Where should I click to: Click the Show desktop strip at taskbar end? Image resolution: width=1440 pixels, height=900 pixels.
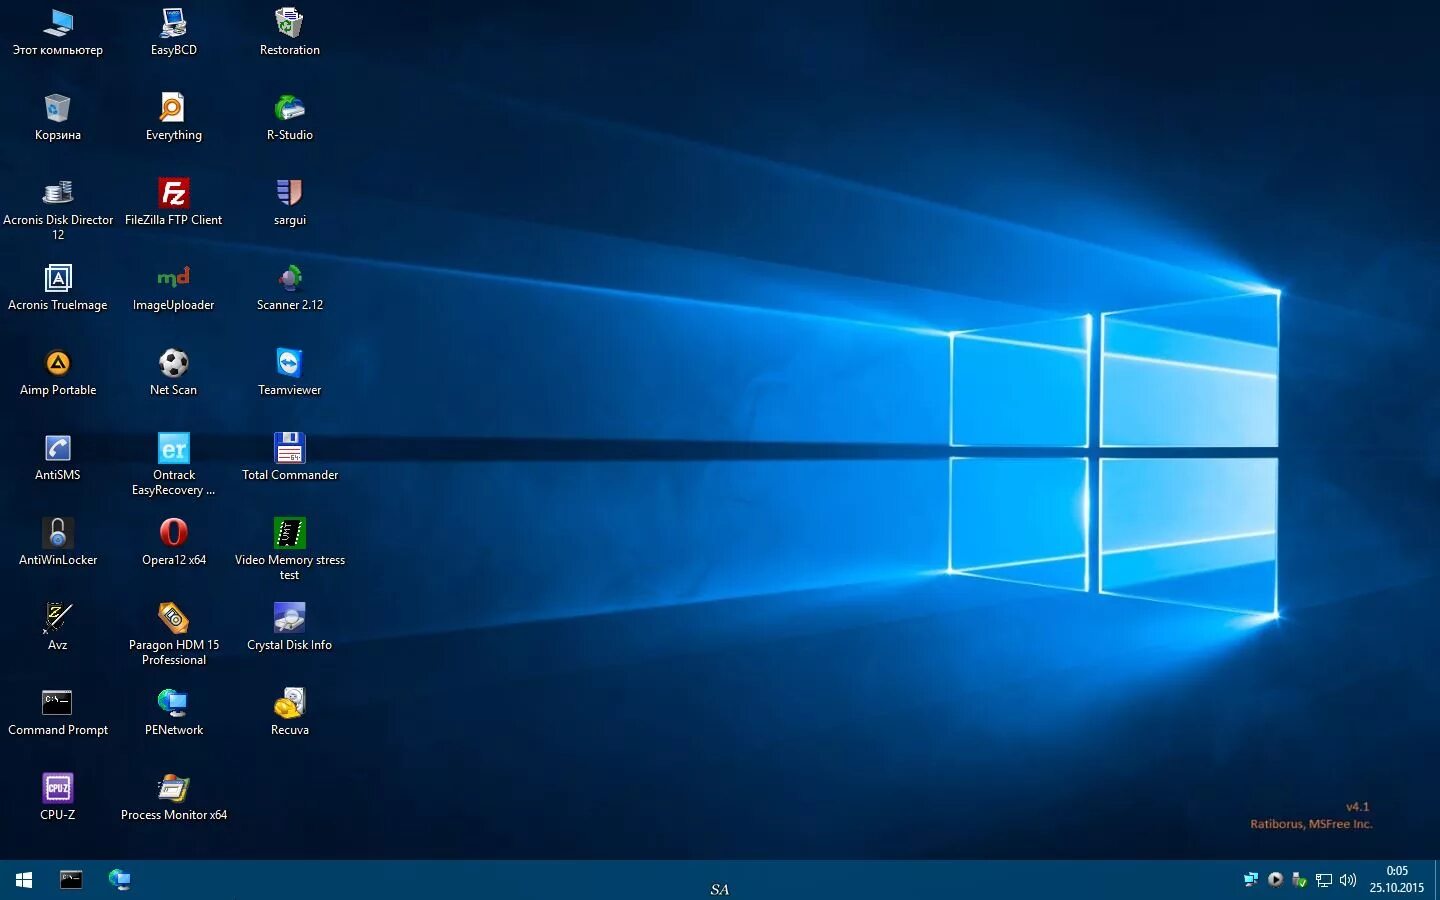tap(1436, 880)
